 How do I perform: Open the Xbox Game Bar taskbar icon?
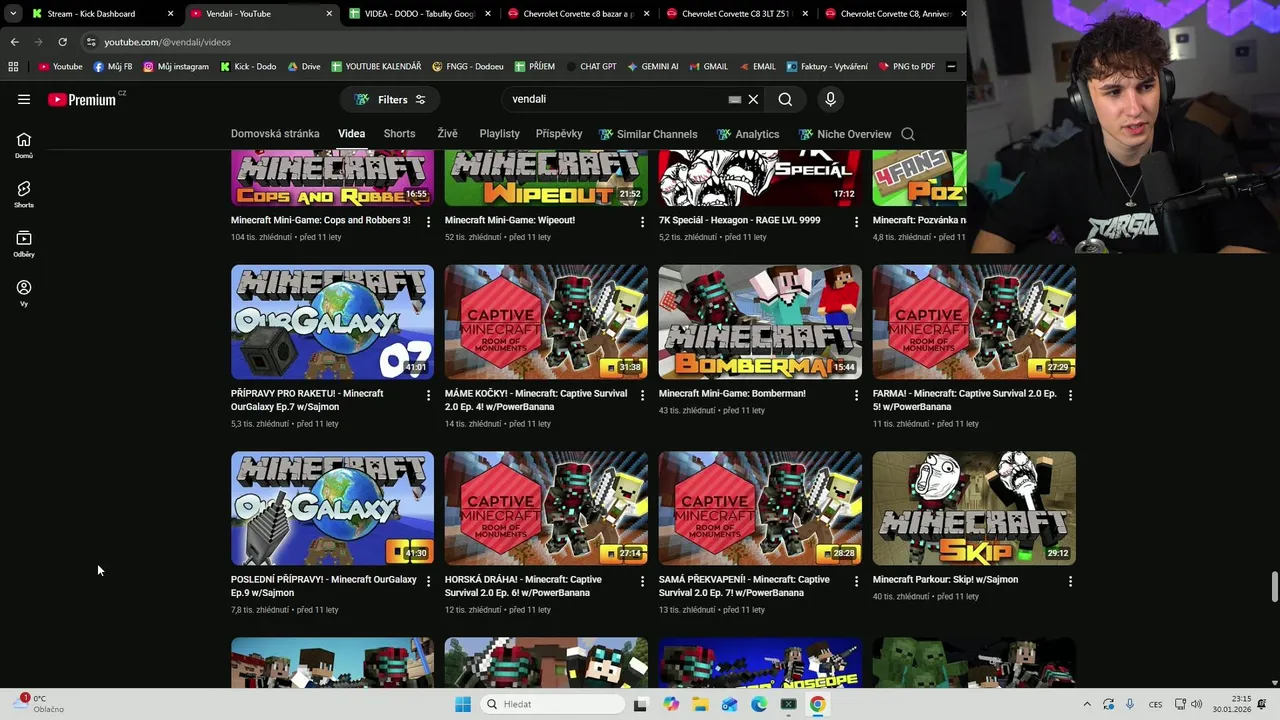pos(788,704)
